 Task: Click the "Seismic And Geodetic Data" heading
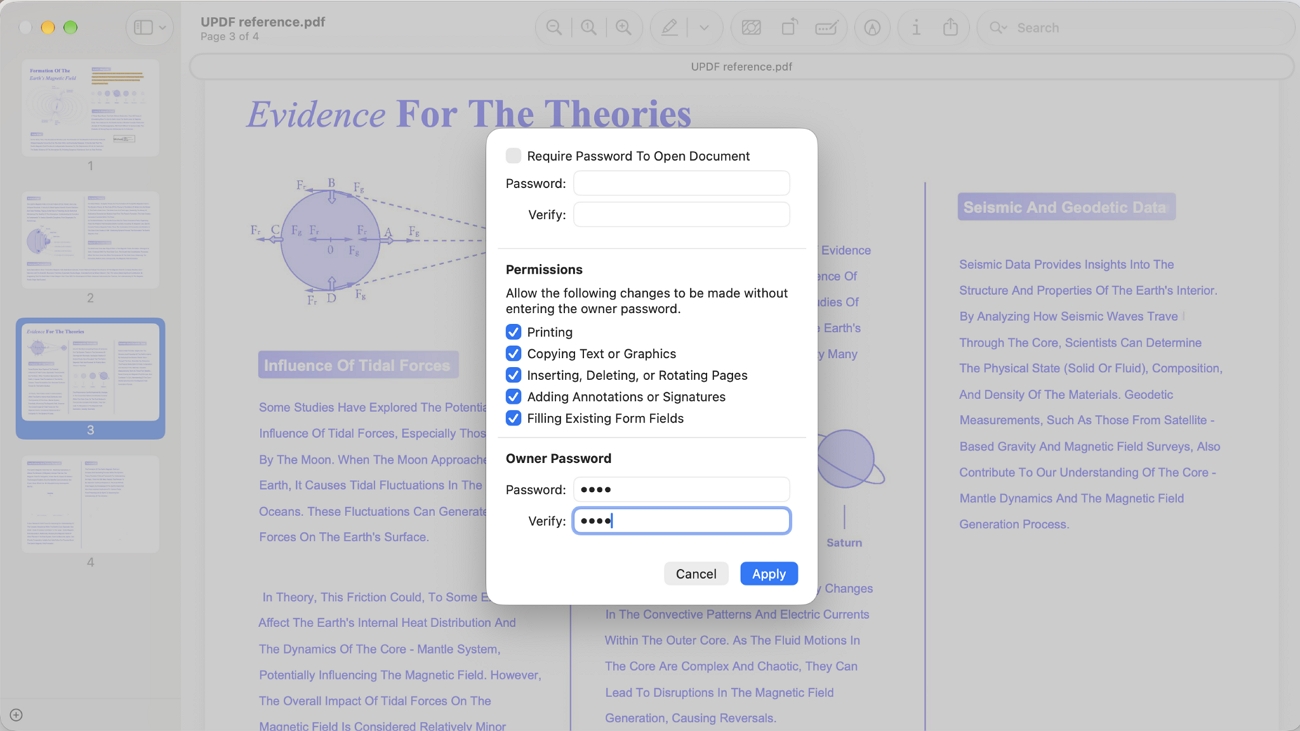[1065, 207]
